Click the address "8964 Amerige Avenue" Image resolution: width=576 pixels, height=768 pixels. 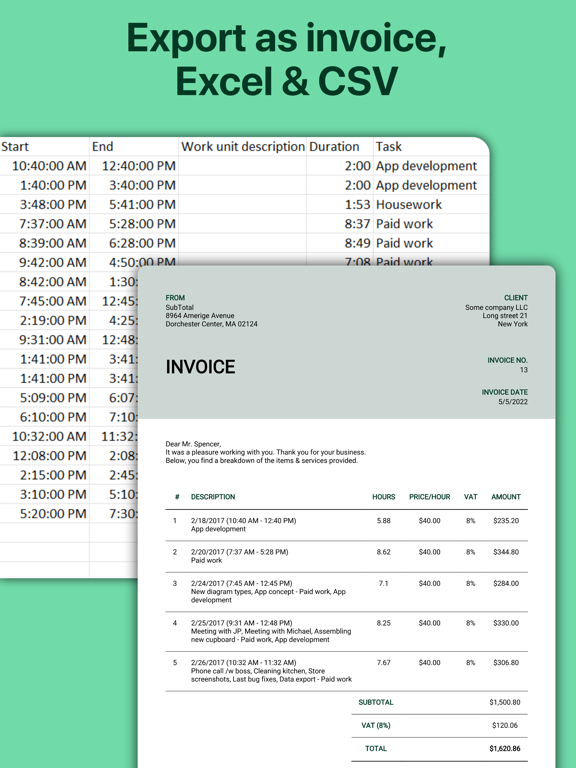pos(200,316)
